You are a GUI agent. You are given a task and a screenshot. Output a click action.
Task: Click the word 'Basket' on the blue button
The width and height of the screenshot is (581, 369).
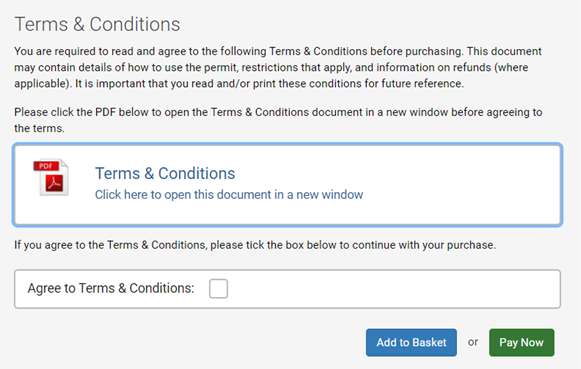(x=429, y=342)
